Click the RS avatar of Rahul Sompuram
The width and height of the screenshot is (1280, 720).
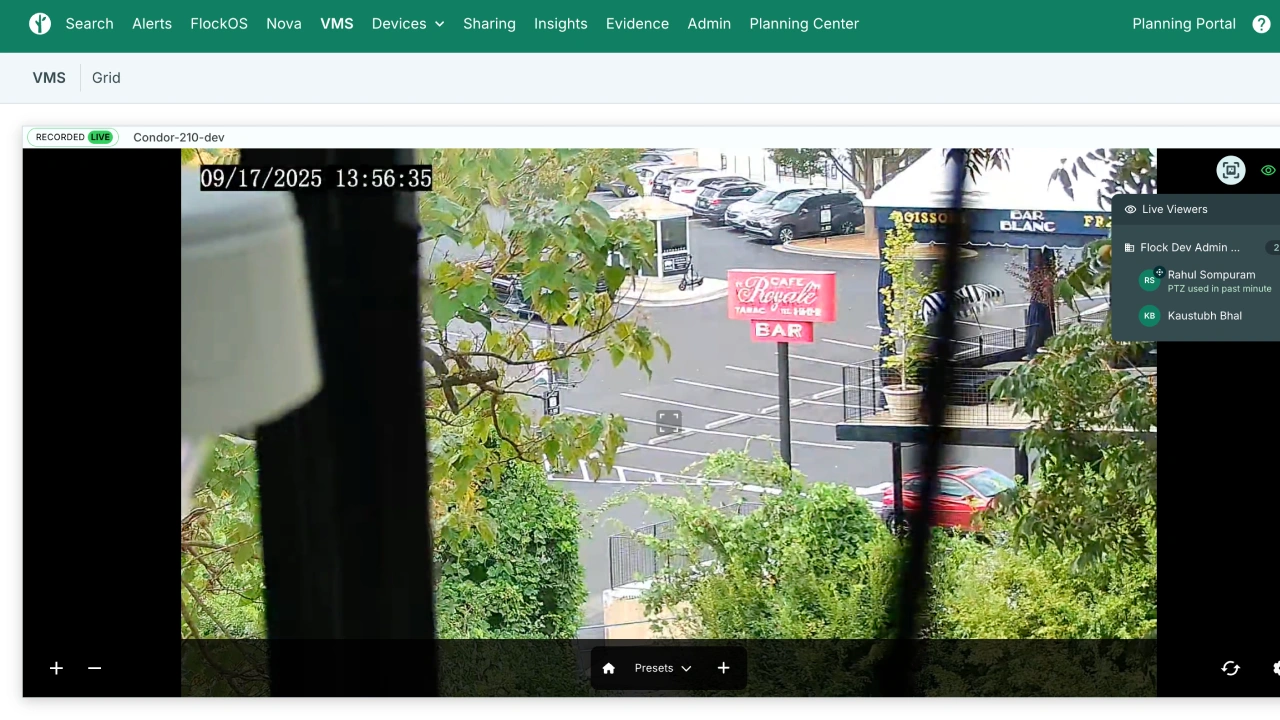(1150, 281)
